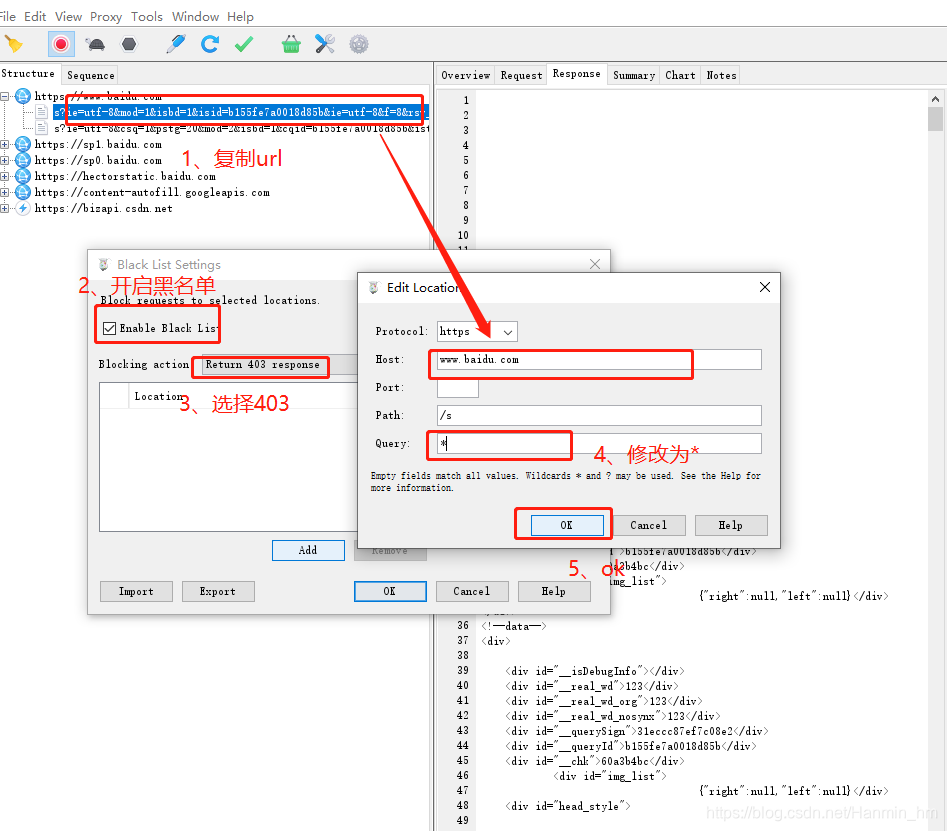This screenshot has width=947, height=831.
Task: Click the globe icon for sp1.baidu.com
Action: point(23,144)
